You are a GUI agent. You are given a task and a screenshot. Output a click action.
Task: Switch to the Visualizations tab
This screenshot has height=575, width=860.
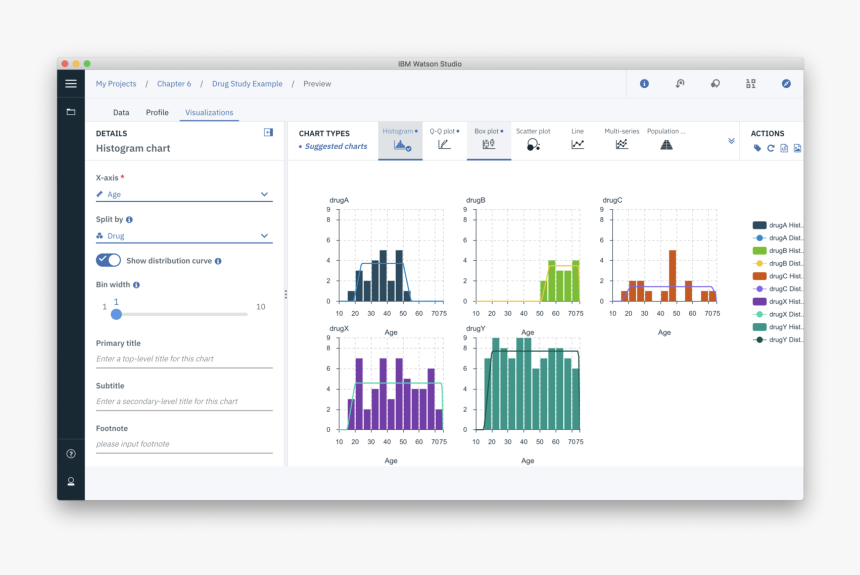(x=209, y=112)
